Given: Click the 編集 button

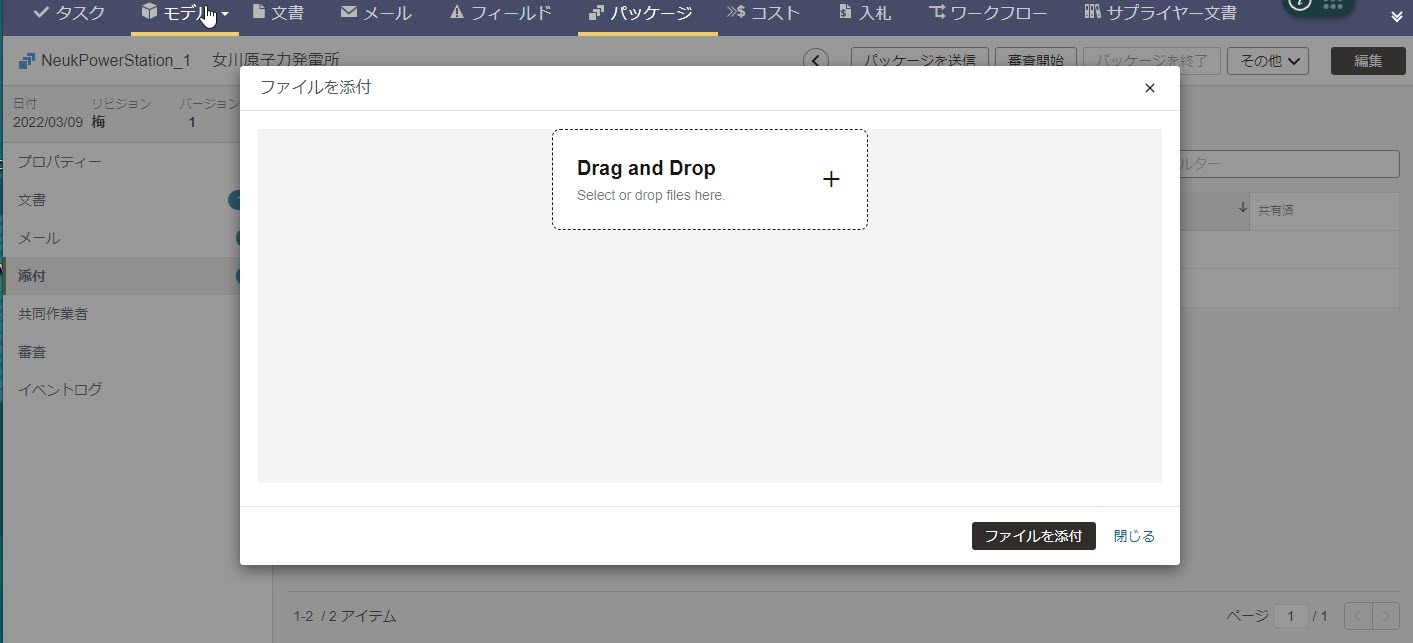Looking at the screenshot, I should (x=1367, y=61).
